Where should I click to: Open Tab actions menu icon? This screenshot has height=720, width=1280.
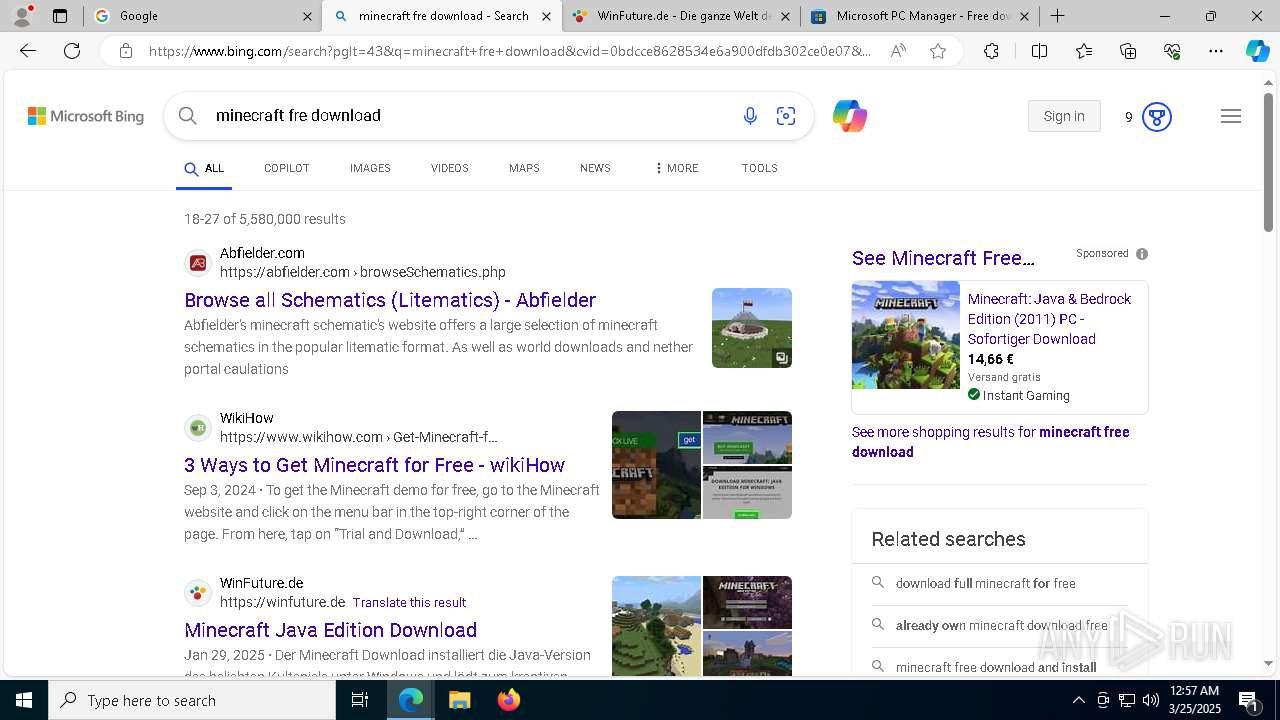60,16
